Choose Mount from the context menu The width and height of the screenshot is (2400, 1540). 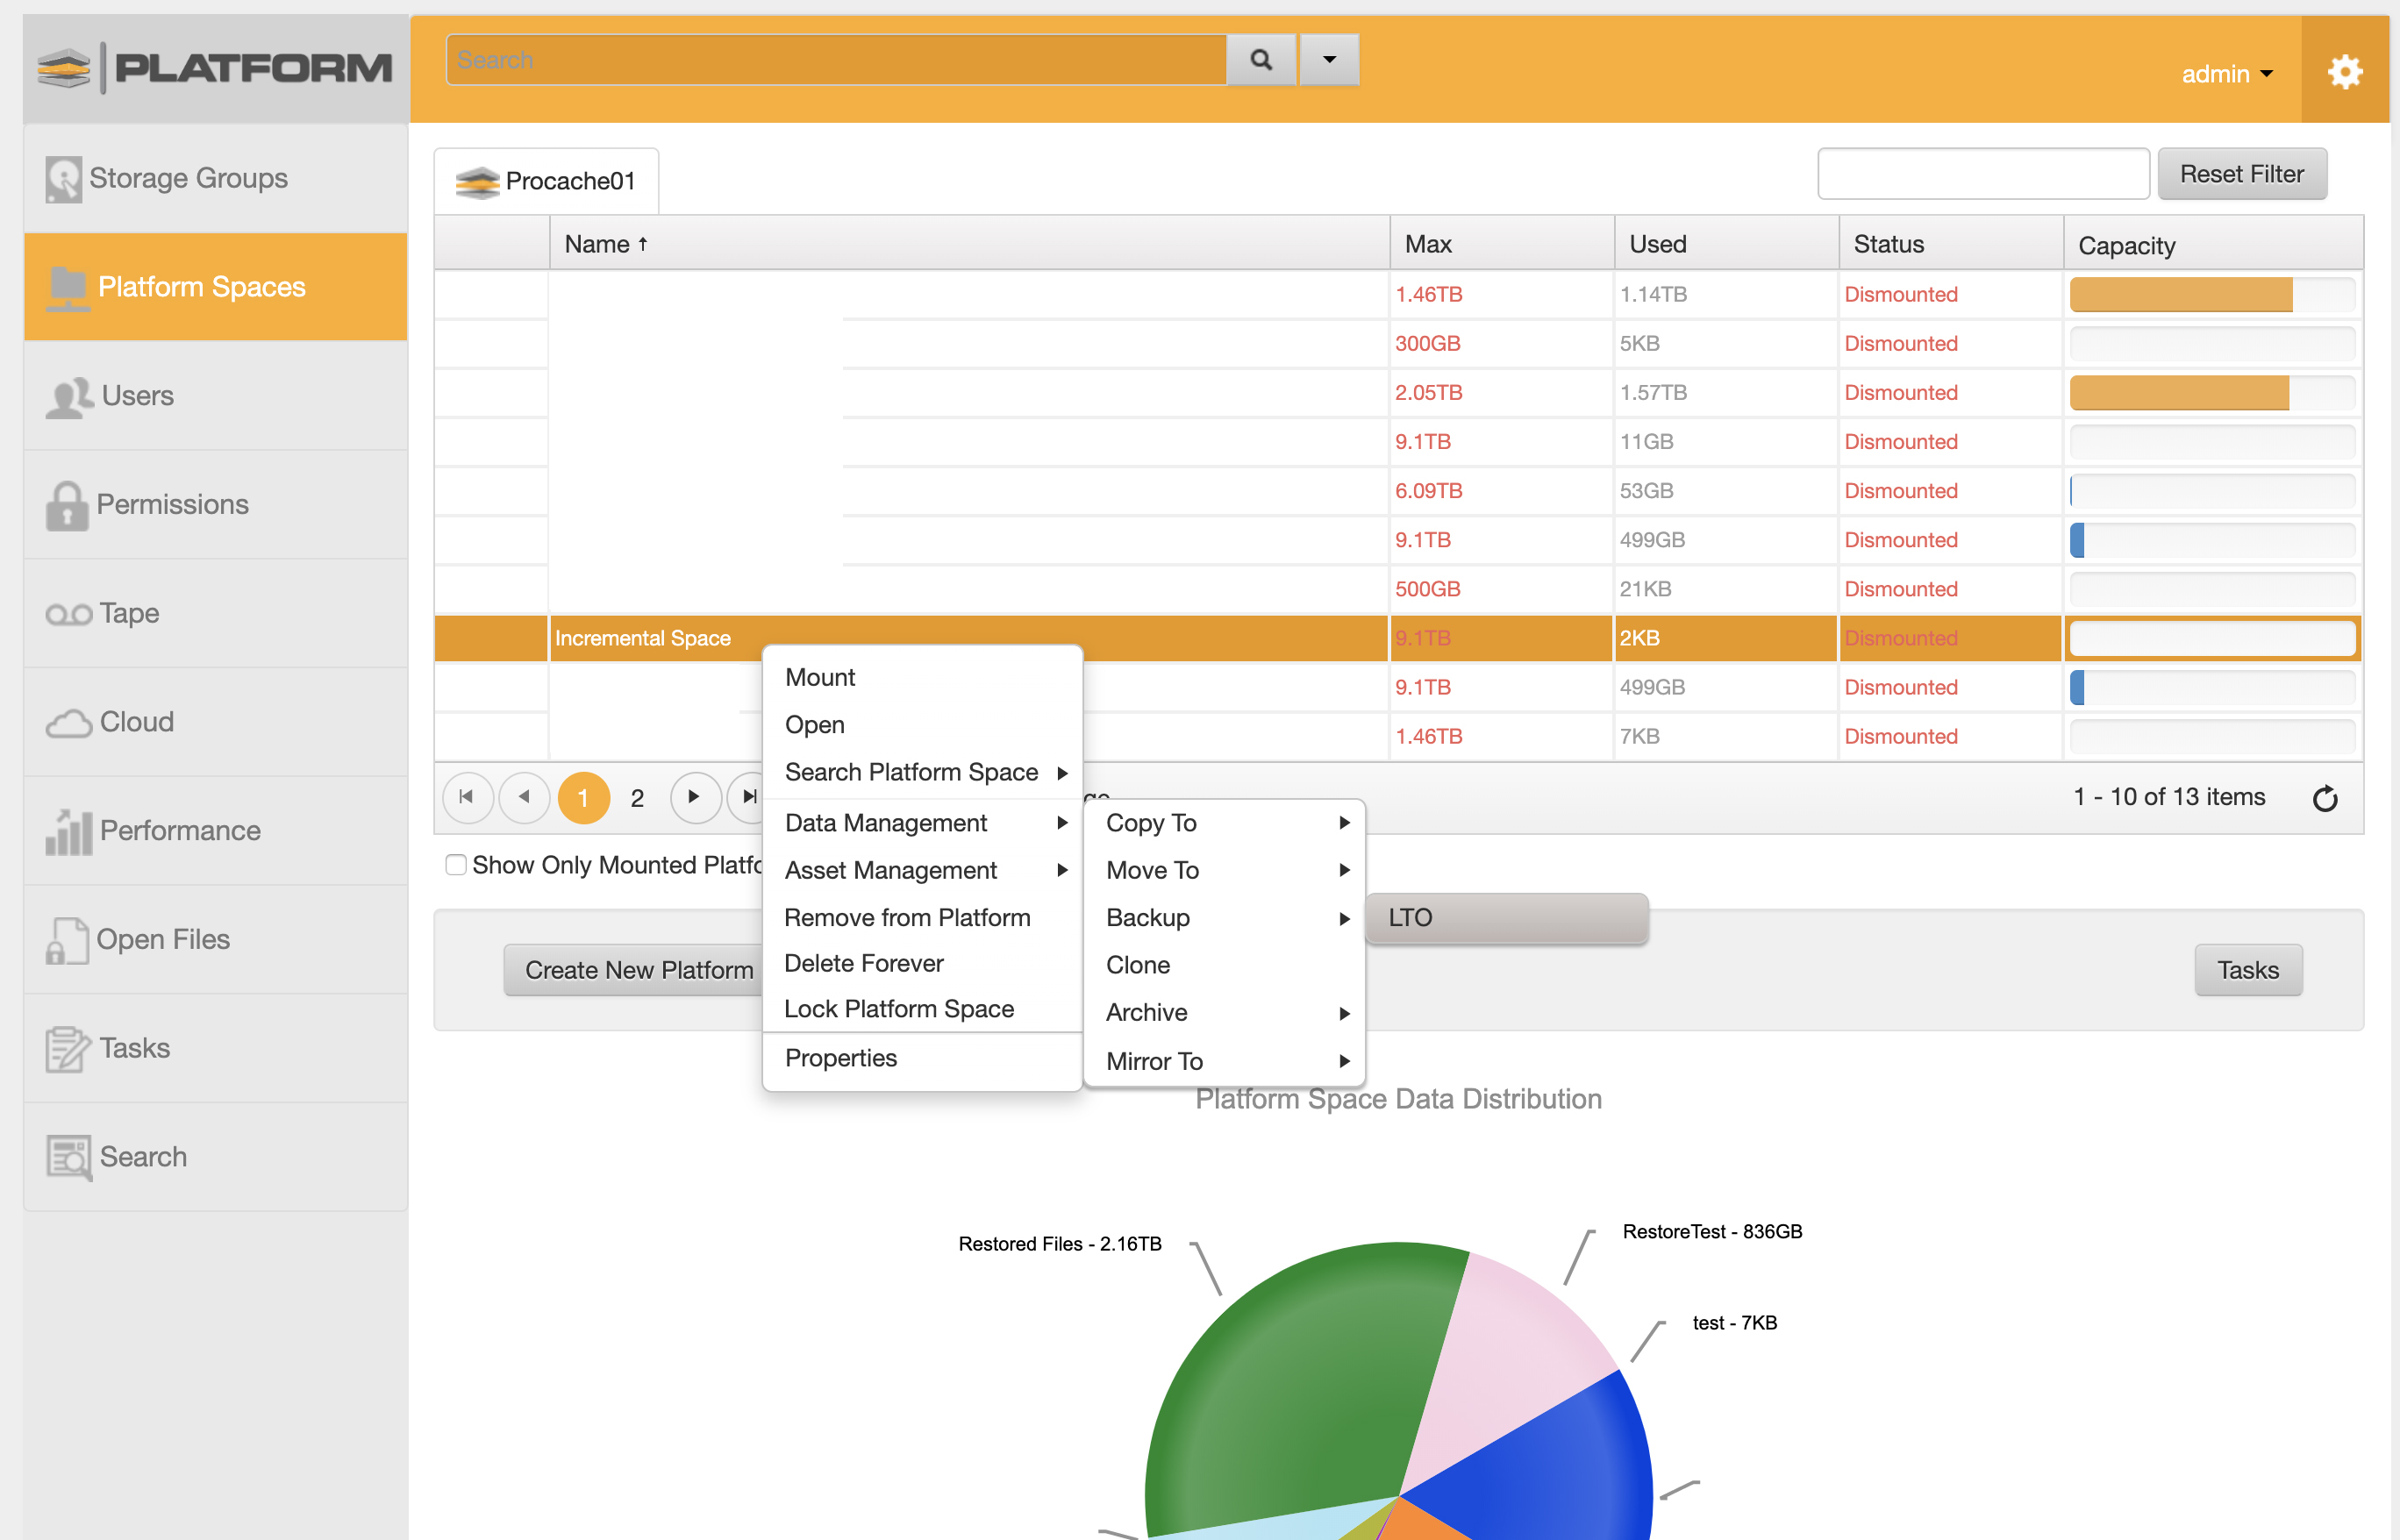pos(820,677)
